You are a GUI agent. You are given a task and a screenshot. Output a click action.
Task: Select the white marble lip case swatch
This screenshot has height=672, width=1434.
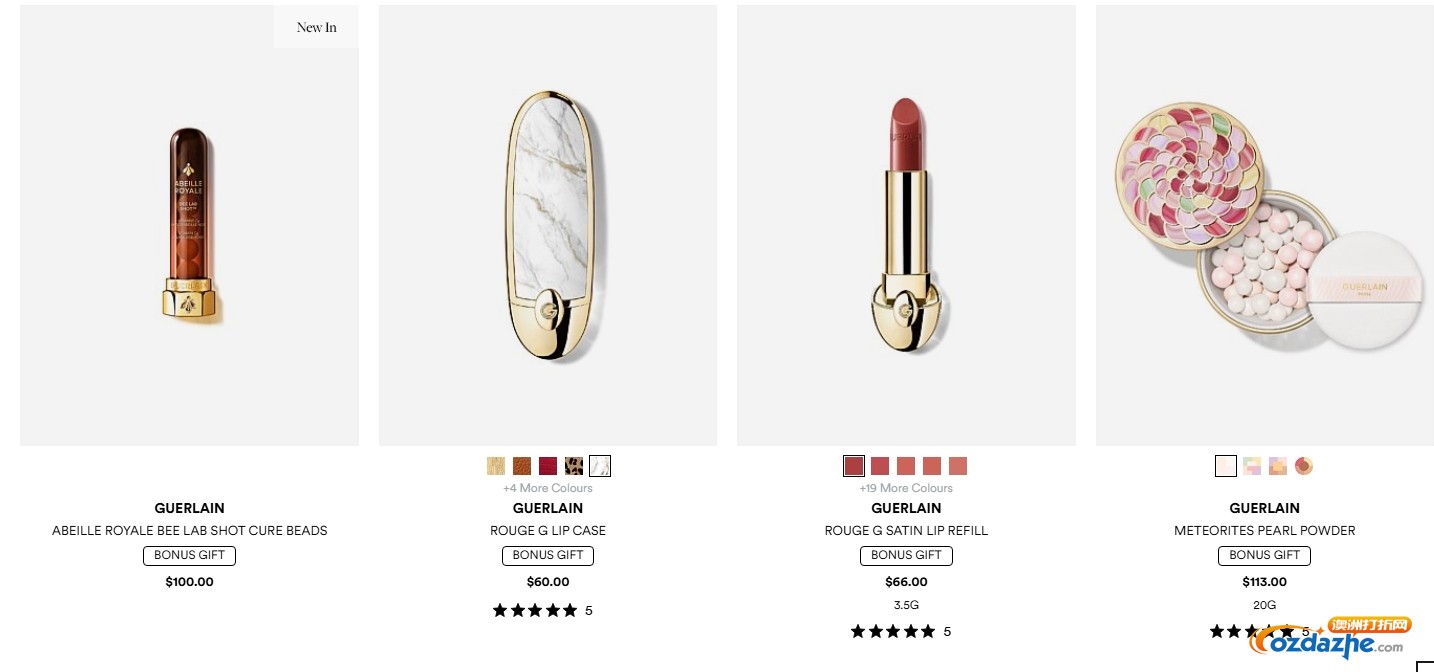[x=600, y=466]
